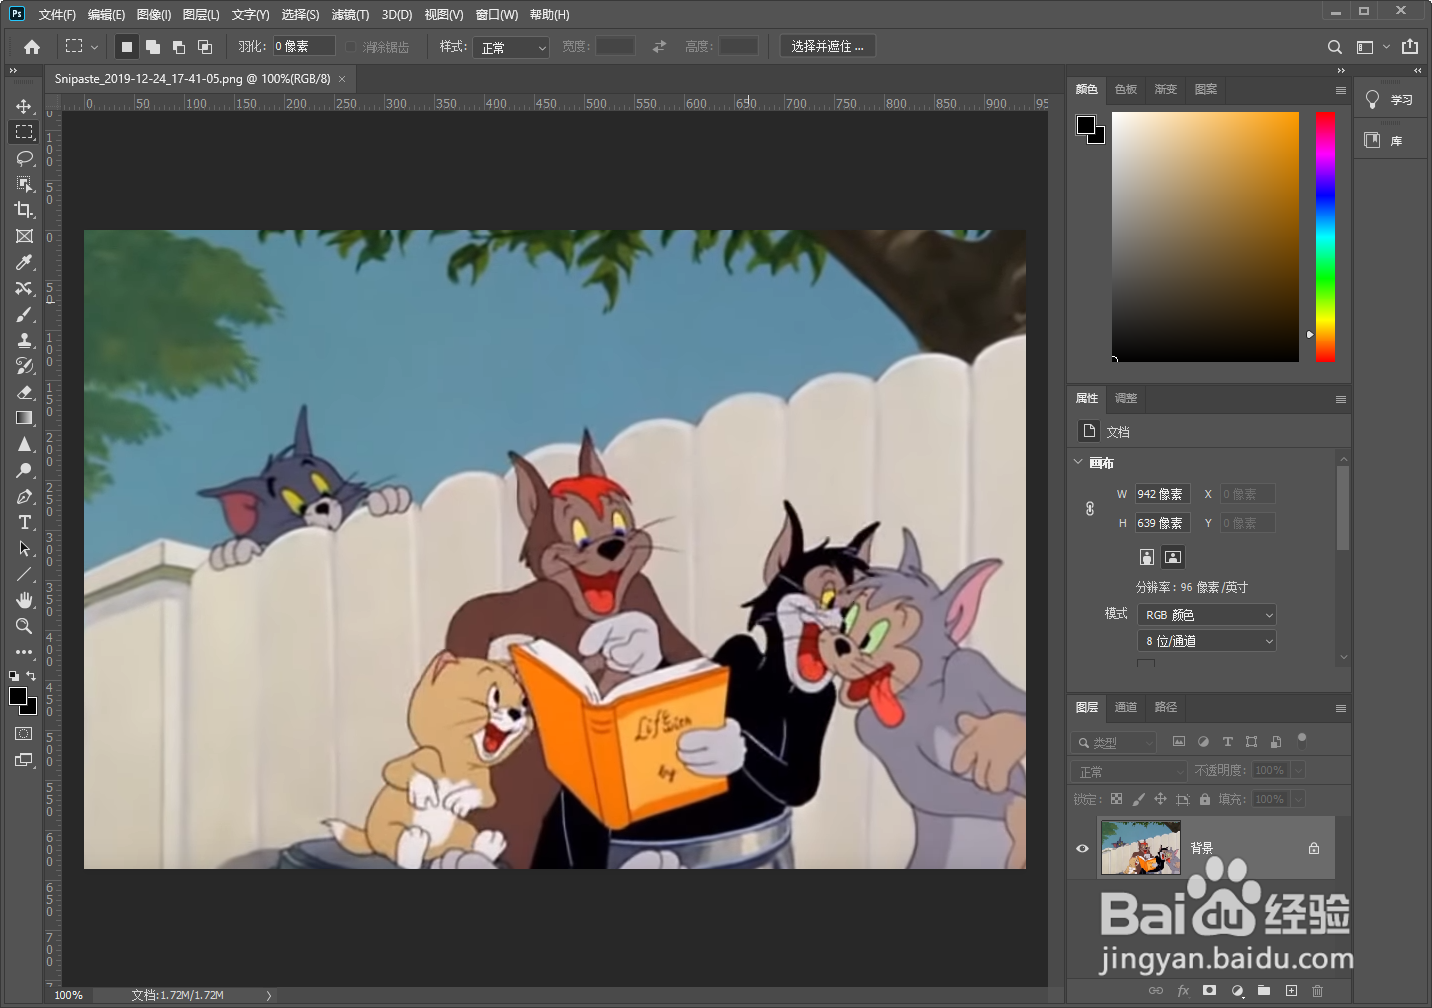This screenshot has width=1432, height=1008.
Task: Choose Add to selection mode button
Action: tap(153, 47)
